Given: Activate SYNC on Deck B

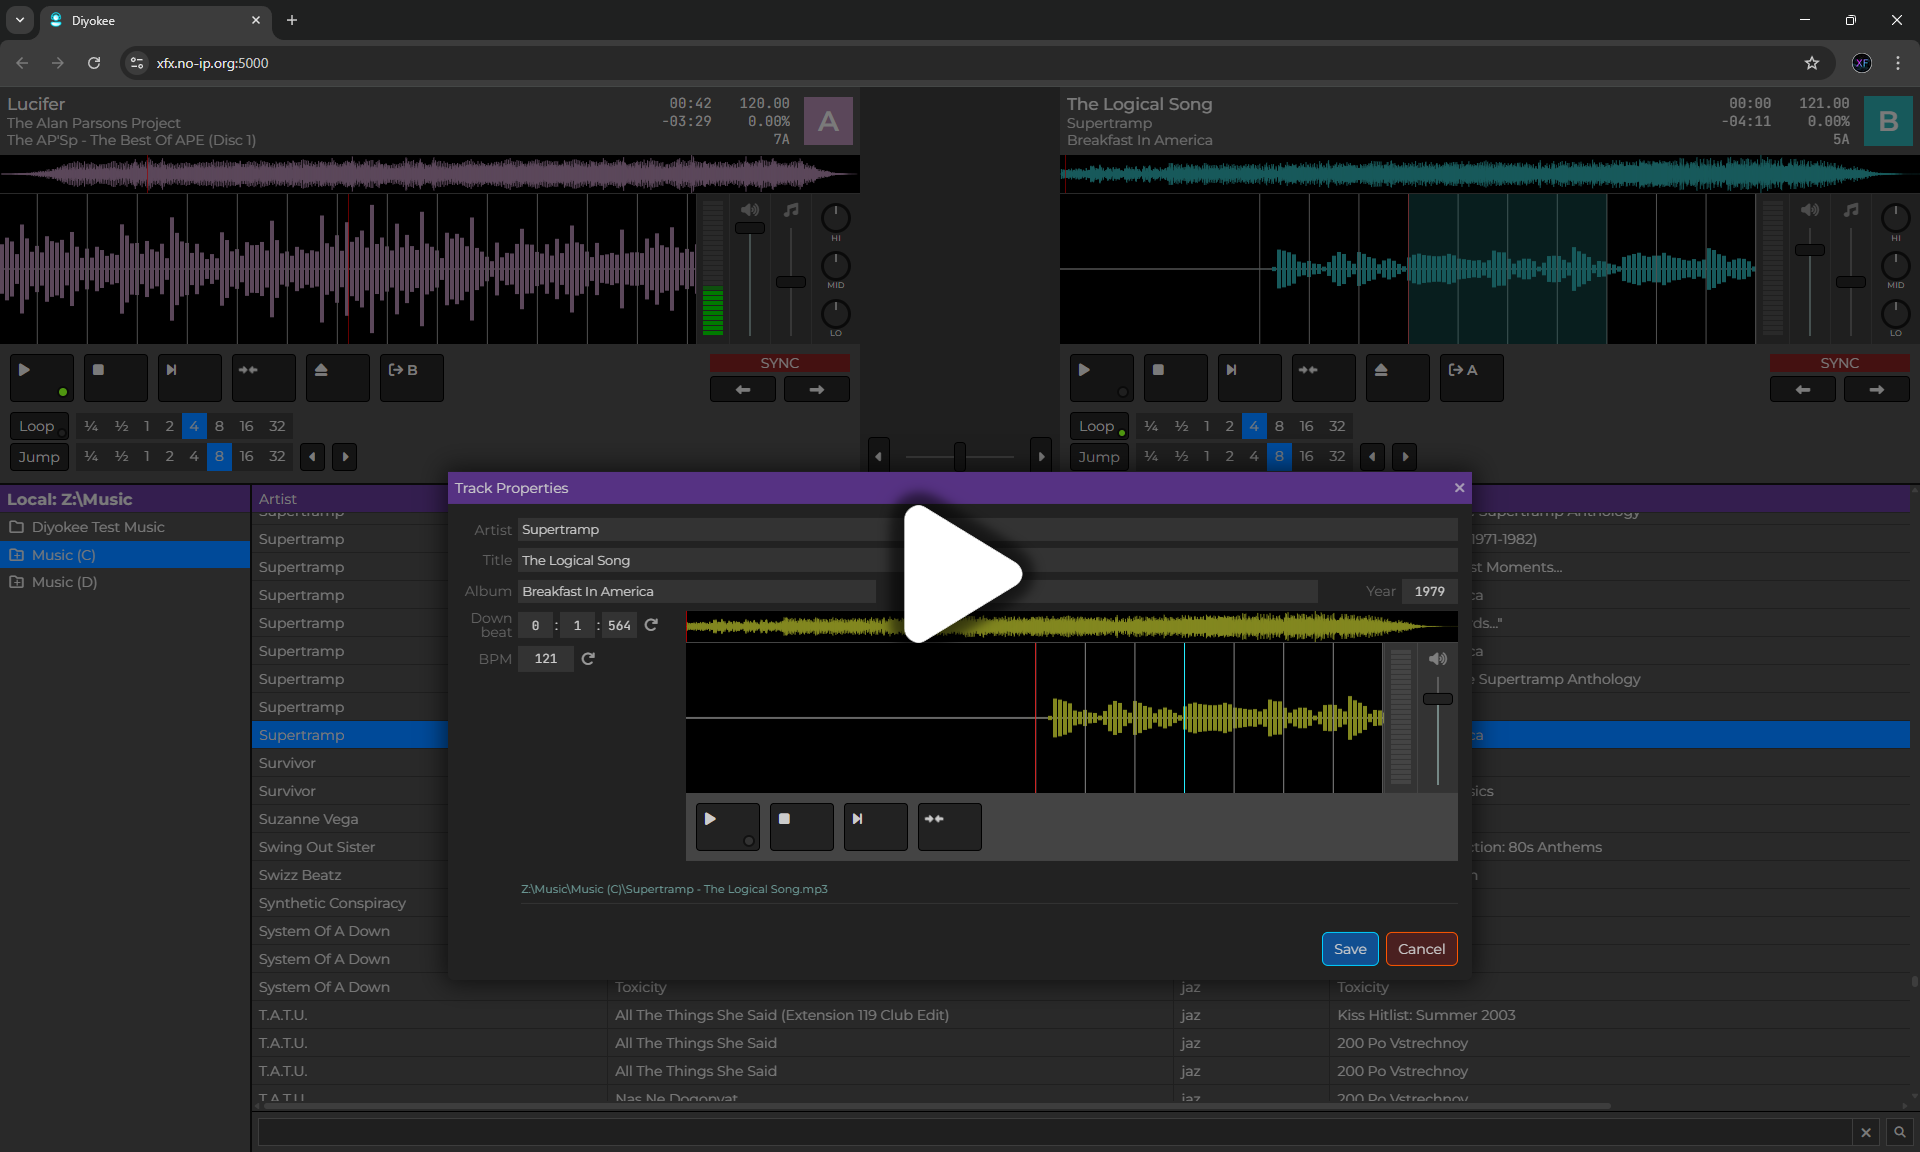Looking at the screenshot, I should 1838,362.
